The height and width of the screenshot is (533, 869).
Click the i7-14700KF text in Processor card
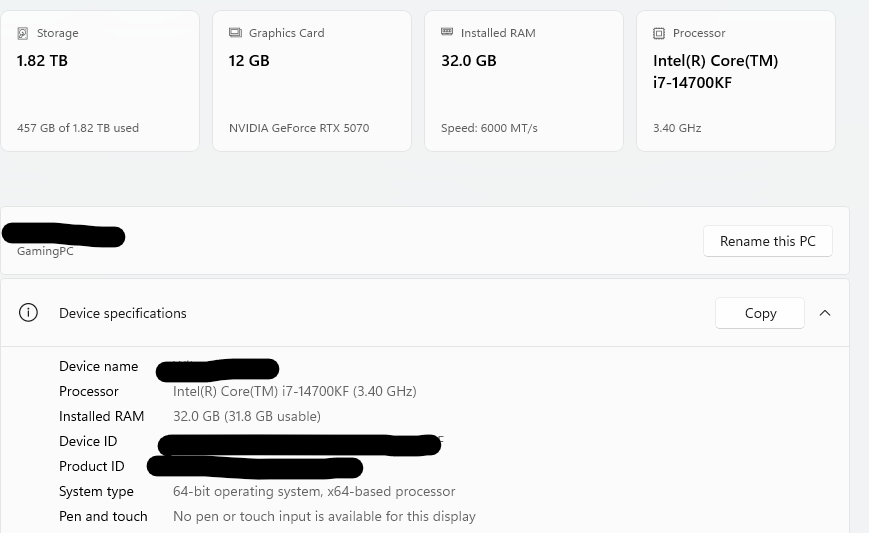(x=693, y=83)
